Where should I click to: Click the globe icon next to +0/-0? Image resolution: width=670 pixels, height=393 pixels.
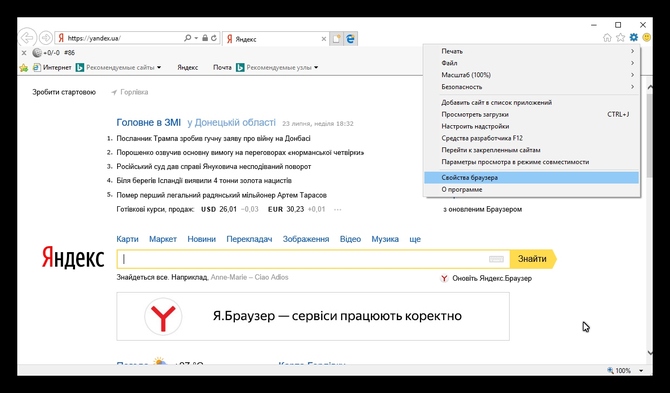pyautogui.click(x=37, y=53)
